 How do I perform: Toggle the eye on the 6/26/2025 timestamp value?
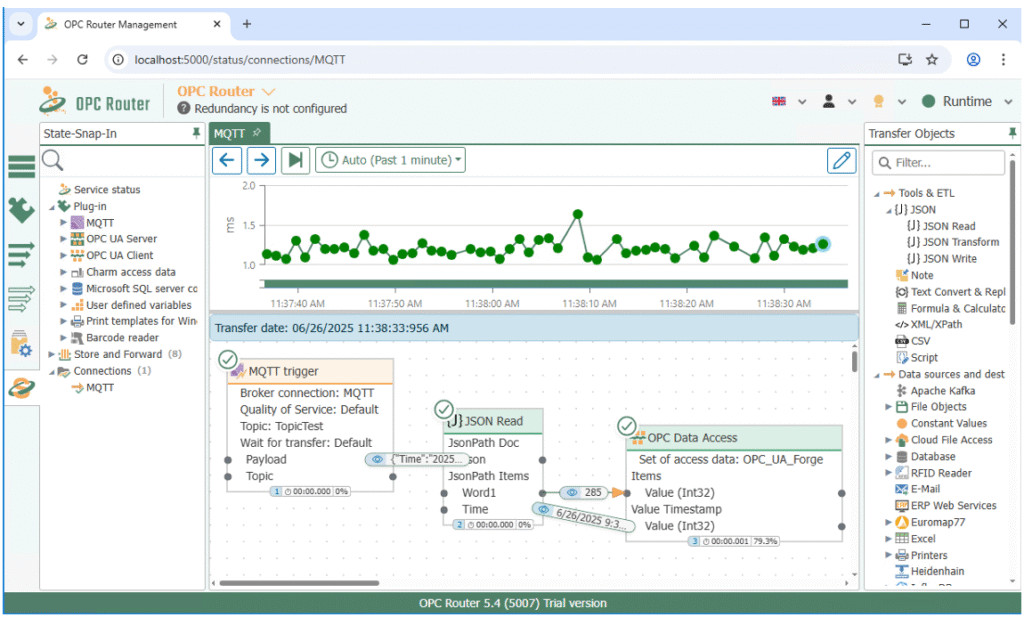click(543, 509)
